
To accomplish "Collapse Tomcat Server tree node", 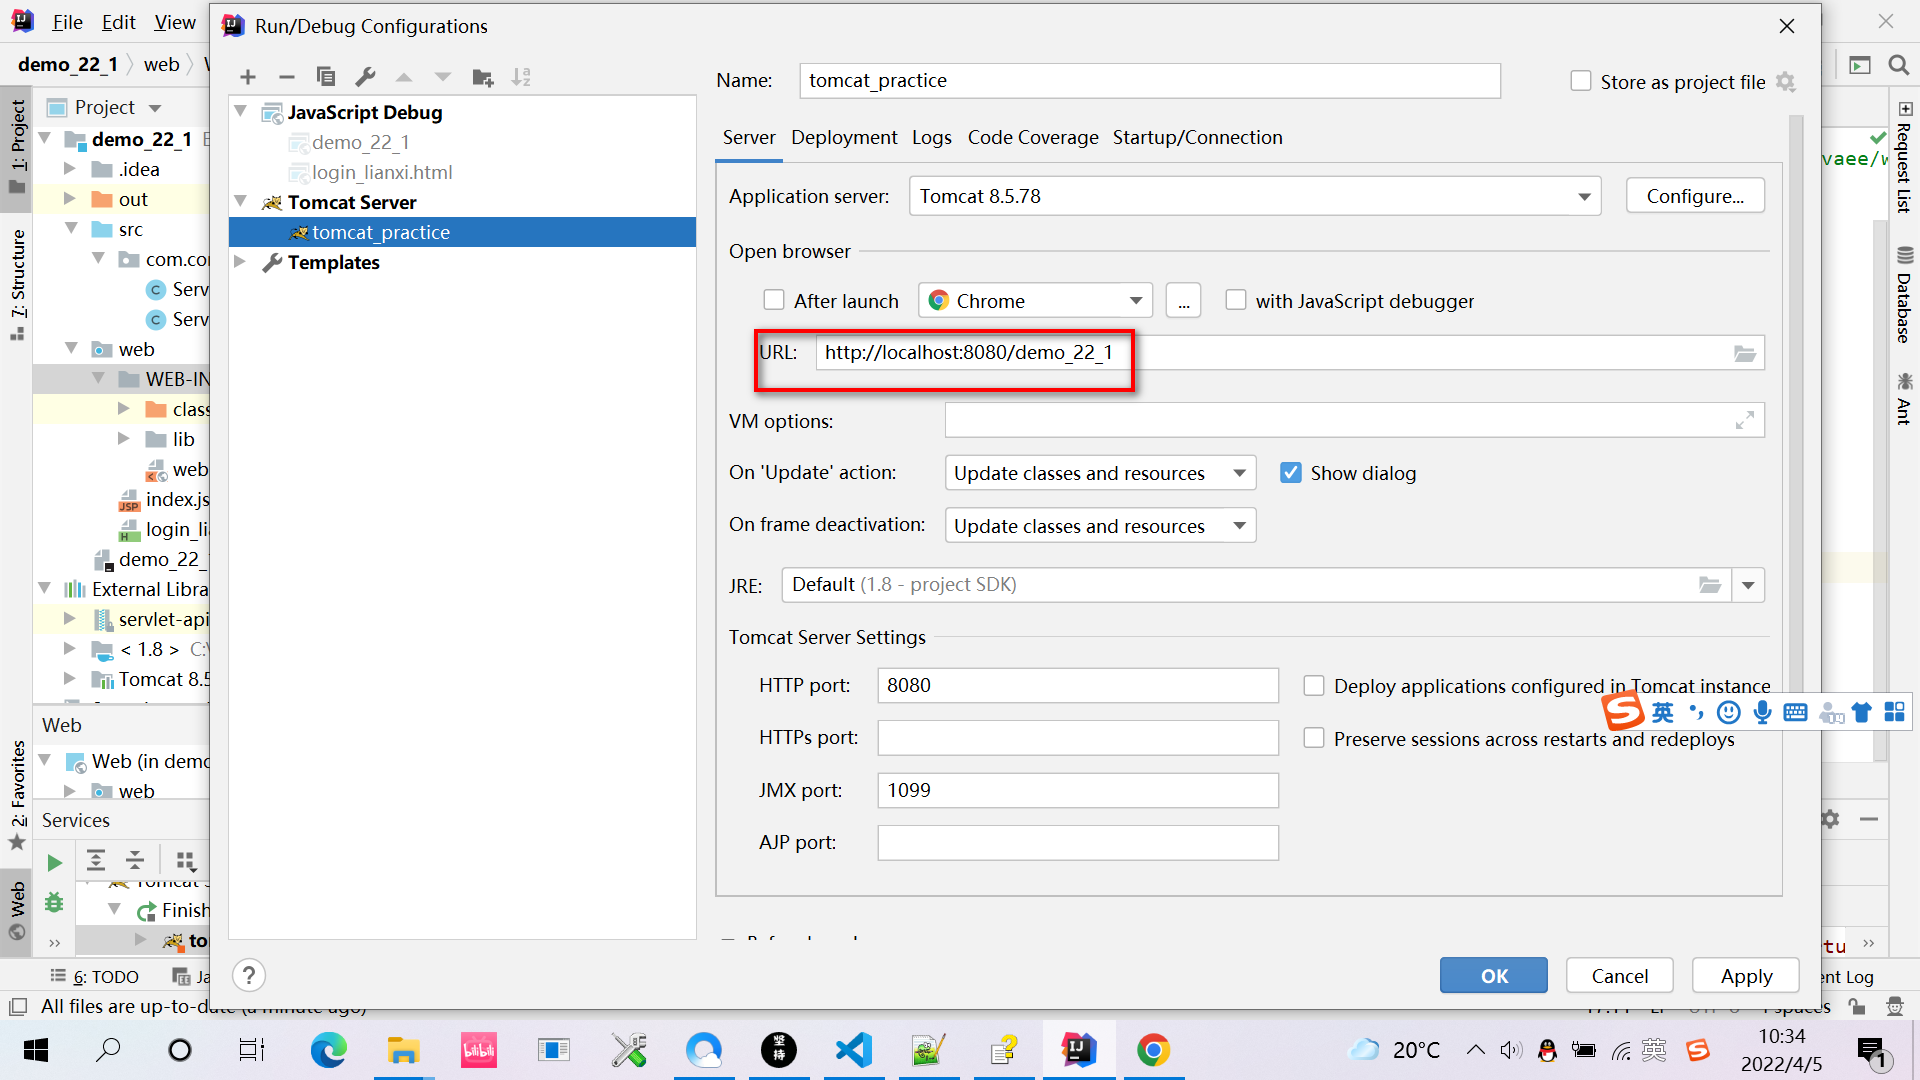I will coord(241,201).
